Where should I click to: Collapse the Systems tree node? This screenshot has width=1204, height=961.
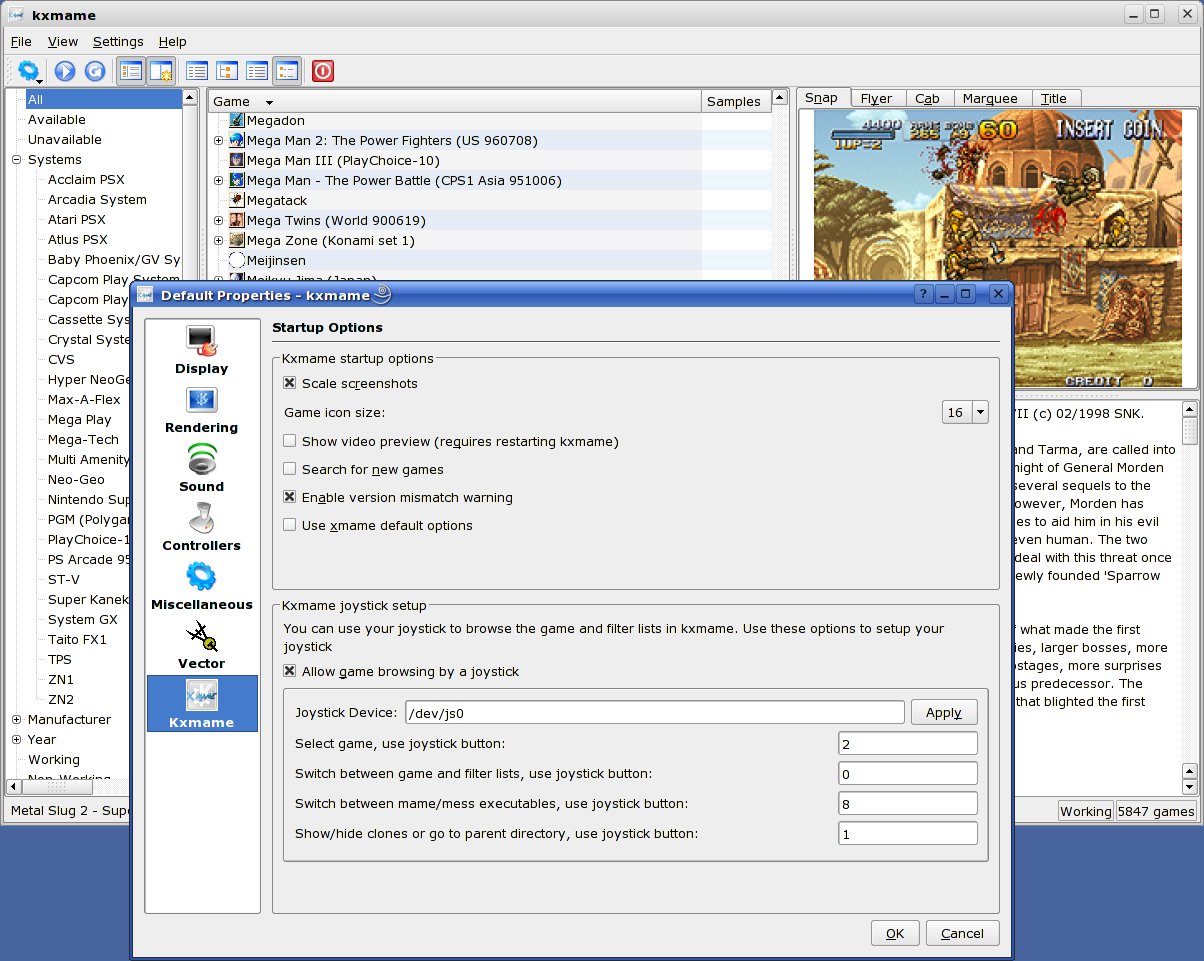tap(17, 160)
